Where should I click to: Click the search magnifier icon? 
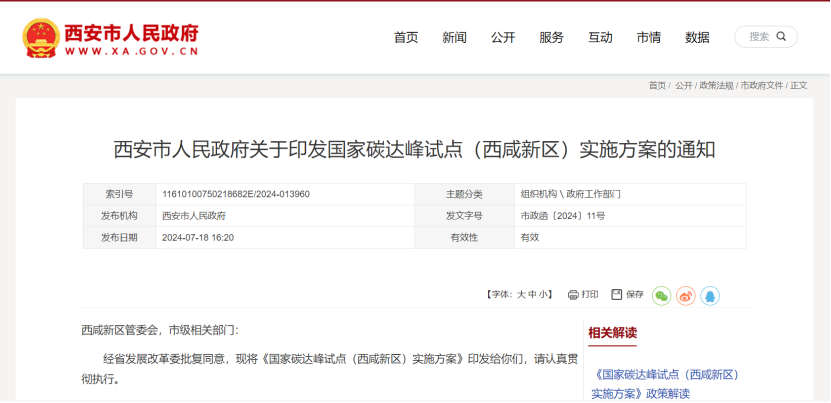click(x=781, y=37)
